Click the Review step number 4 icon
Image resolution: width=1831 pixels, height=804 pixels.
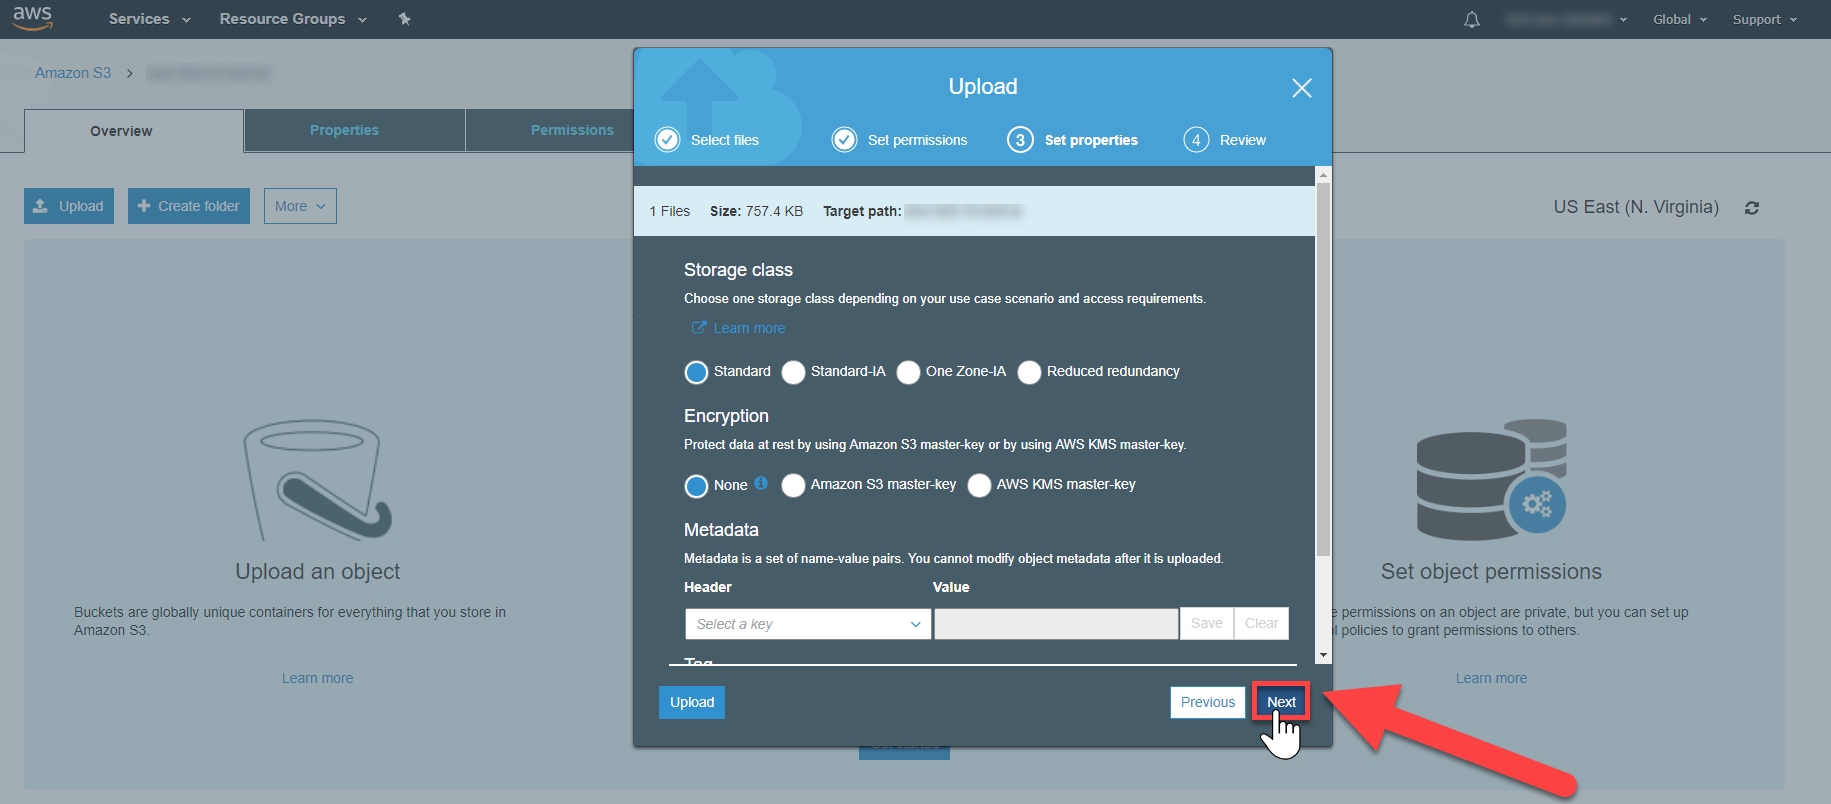tap(1195, 140)
